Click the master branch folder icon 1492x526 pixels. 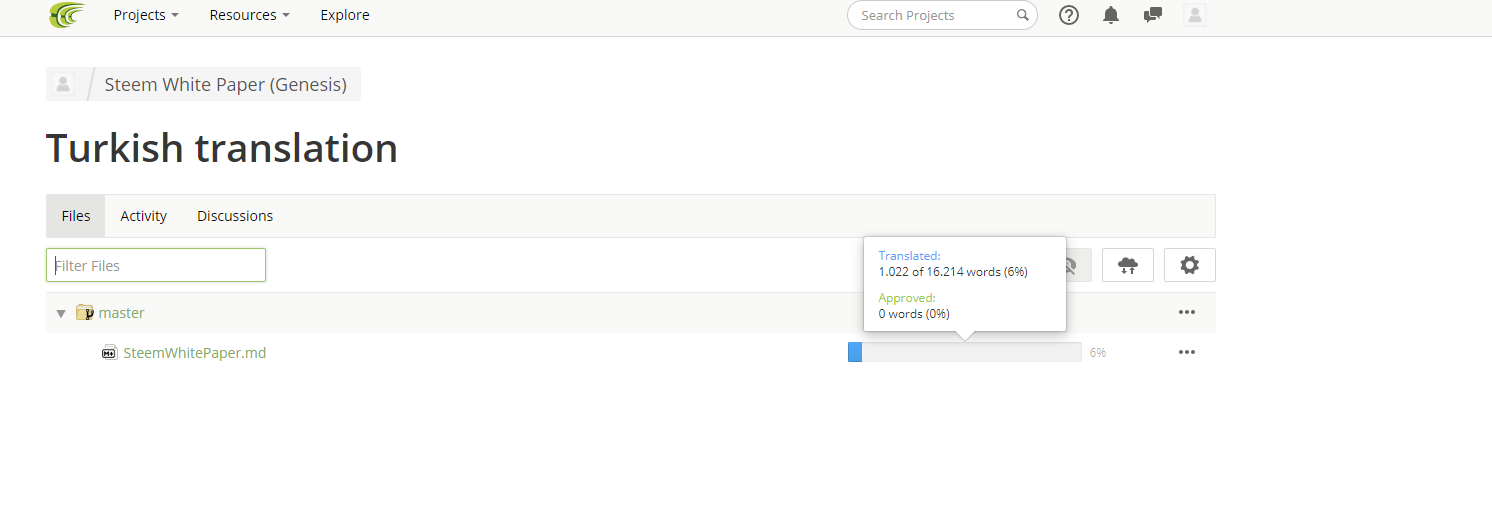click(85, 313)
